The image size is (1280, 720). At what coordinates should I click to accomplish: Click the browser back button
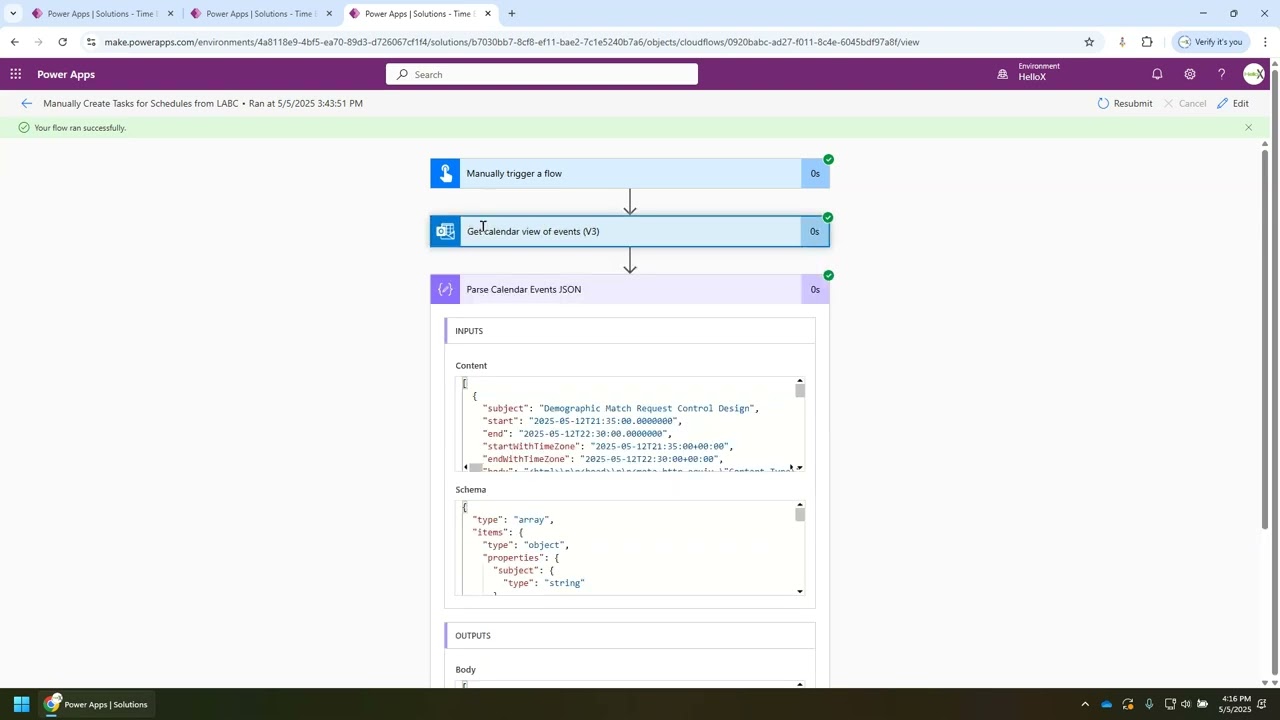coord(14,42)
